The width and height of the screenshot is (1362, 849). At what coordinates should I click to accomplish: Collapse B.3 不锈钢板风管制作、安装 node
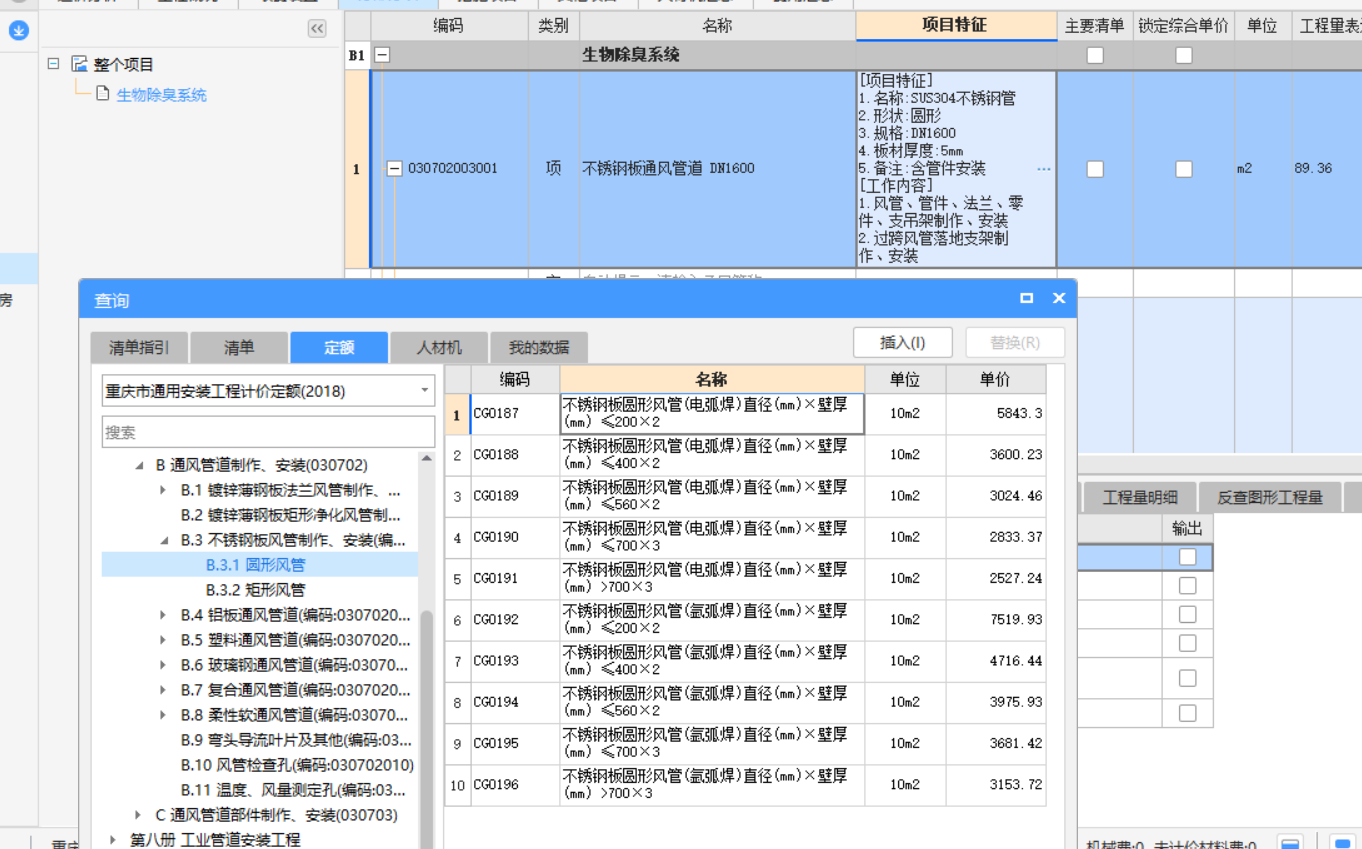click(x=163, y=540)
